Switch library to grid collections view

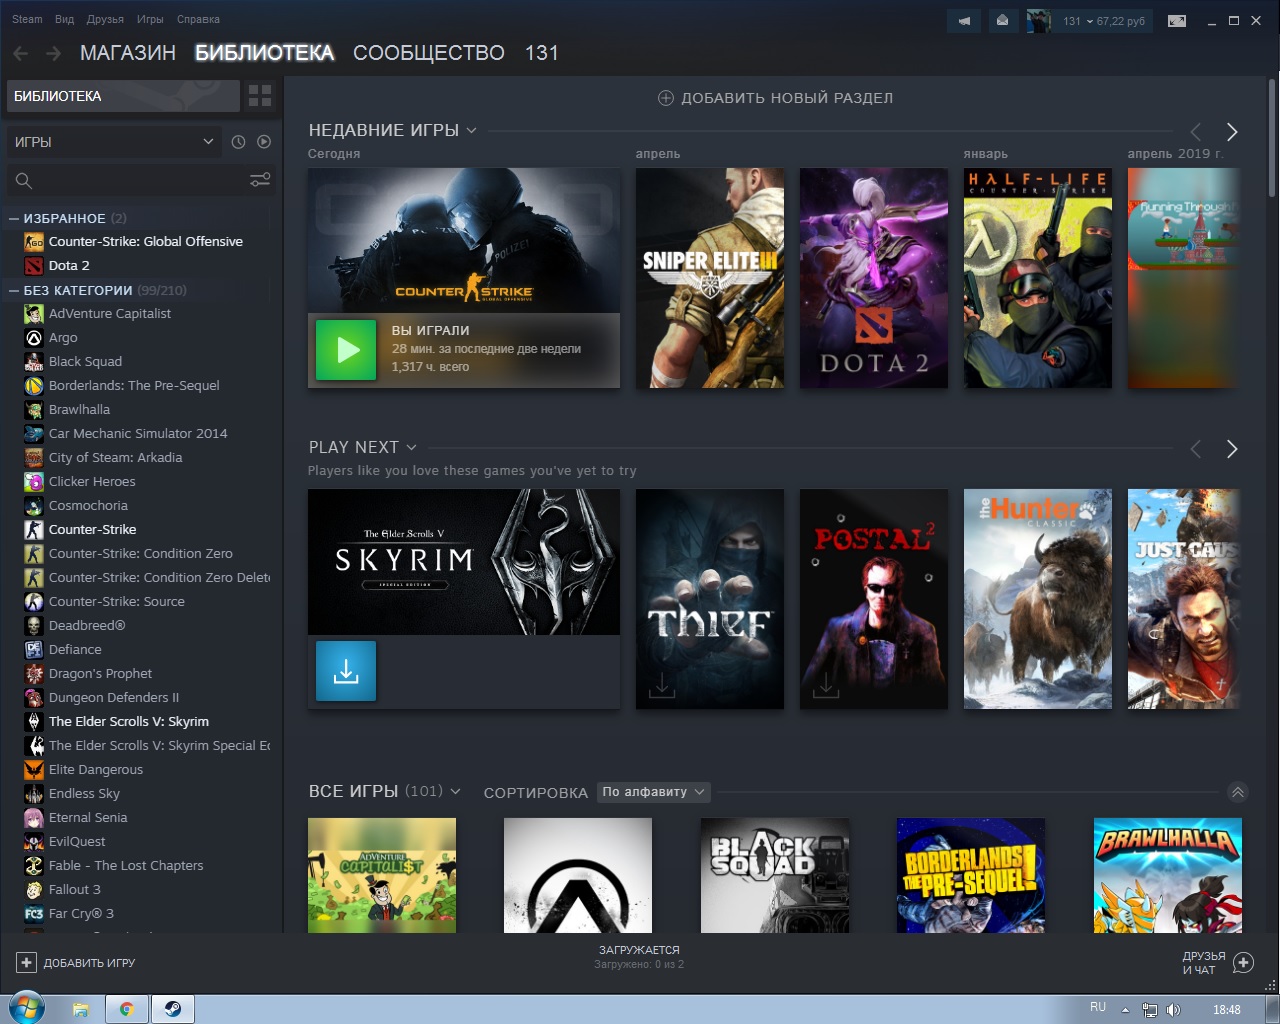coord(260,96)
